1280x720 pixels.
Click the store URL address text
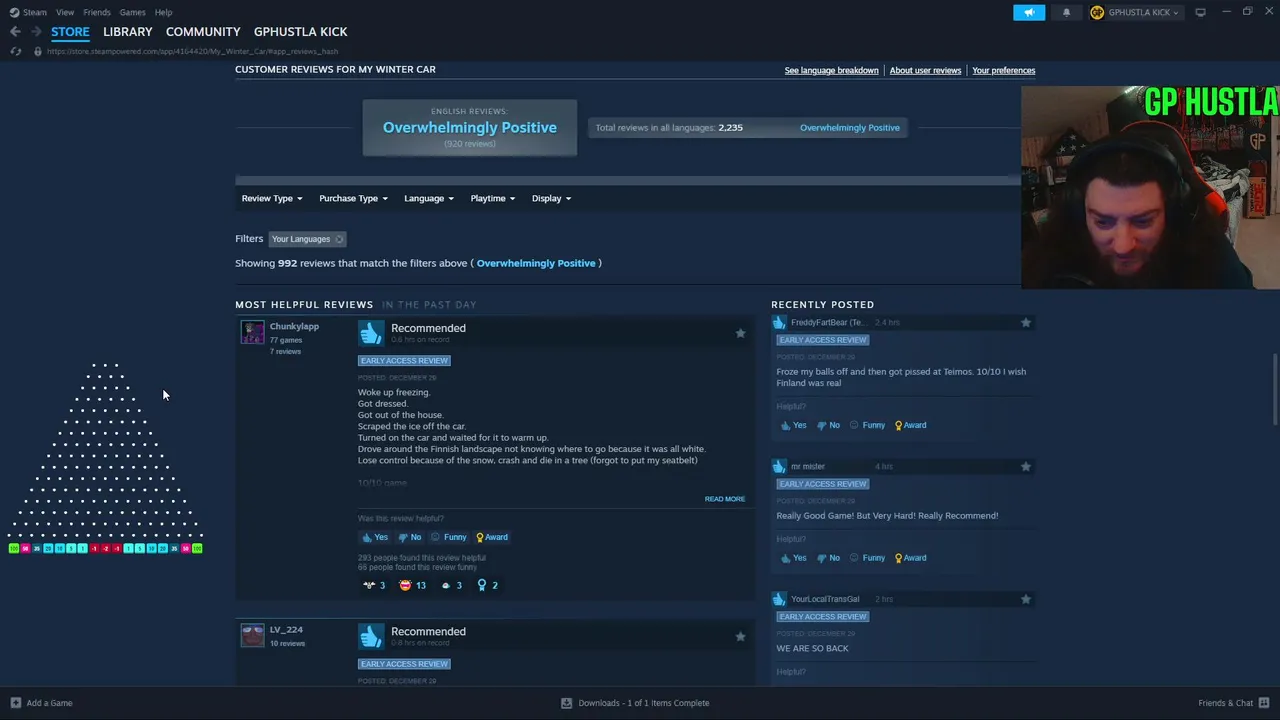coord(192,51)
